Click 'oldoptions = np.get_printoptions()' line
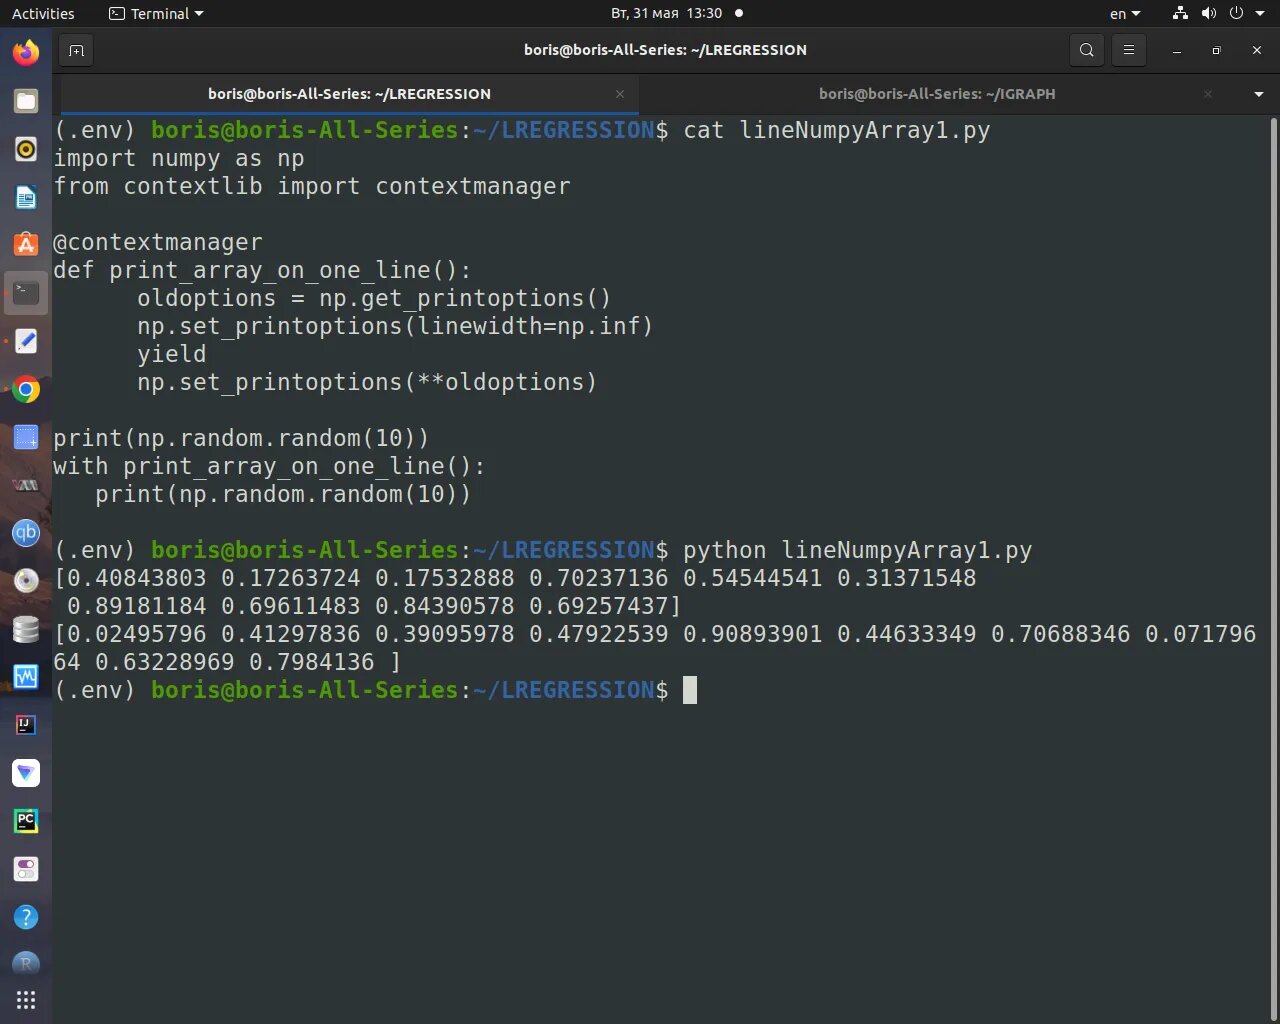Screen dimensions: 1280x1024 [x=374, y=298]
